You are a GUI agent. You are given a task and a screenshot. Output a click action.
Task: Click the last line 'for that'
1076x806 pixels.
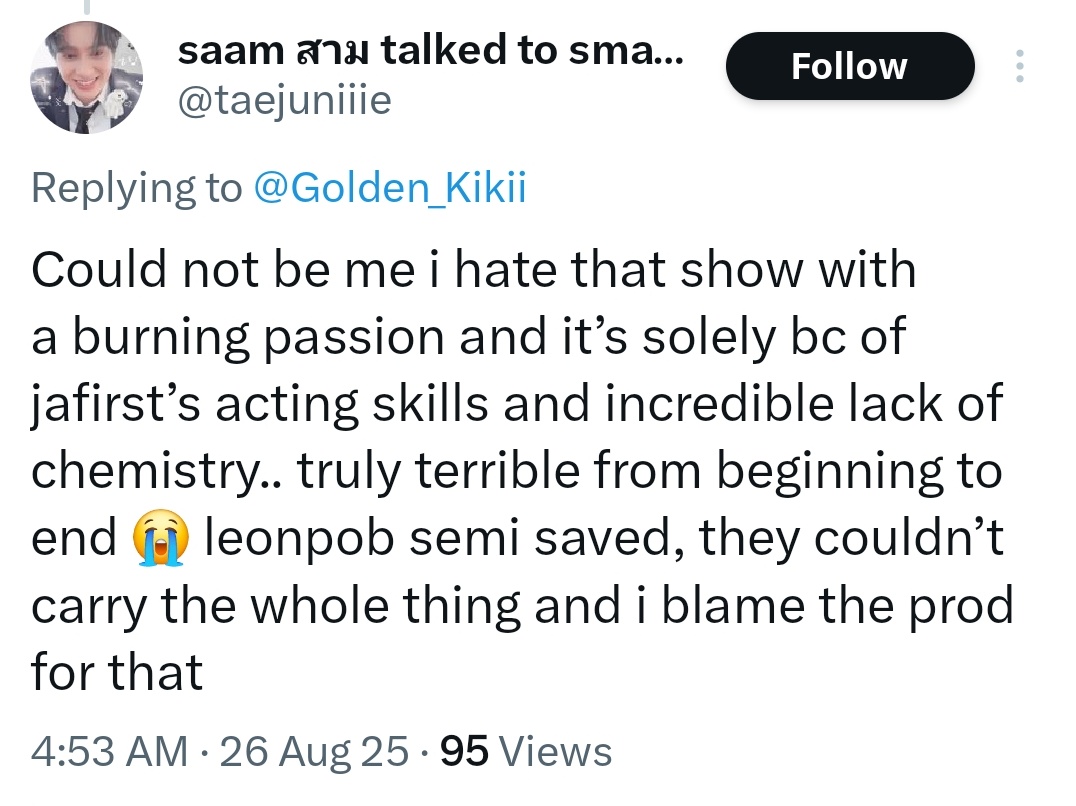117,673
